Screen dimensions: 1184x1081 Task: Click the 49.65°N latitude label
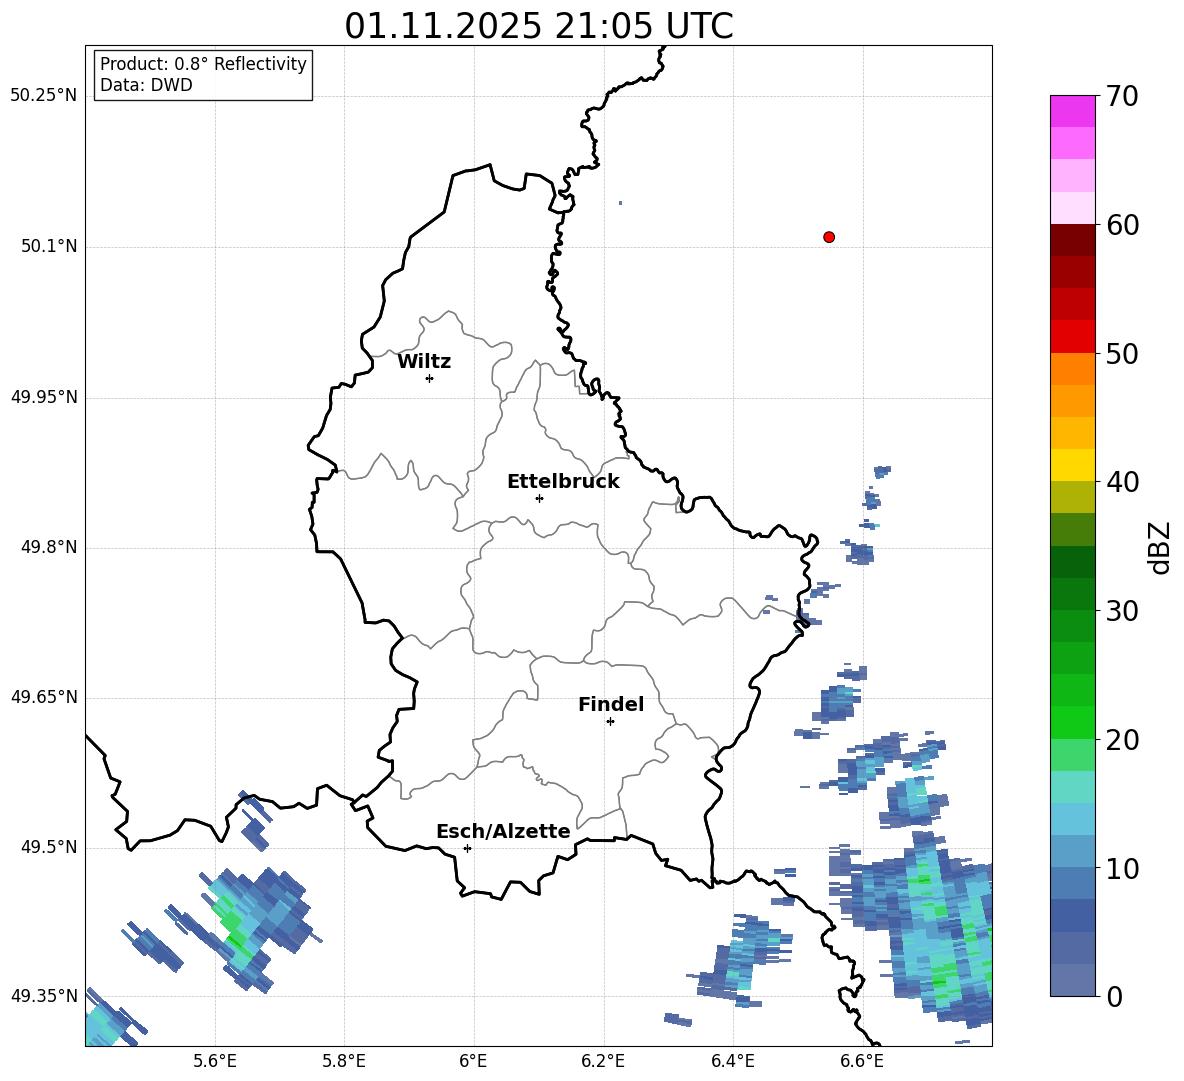click(x=44, y=697)
